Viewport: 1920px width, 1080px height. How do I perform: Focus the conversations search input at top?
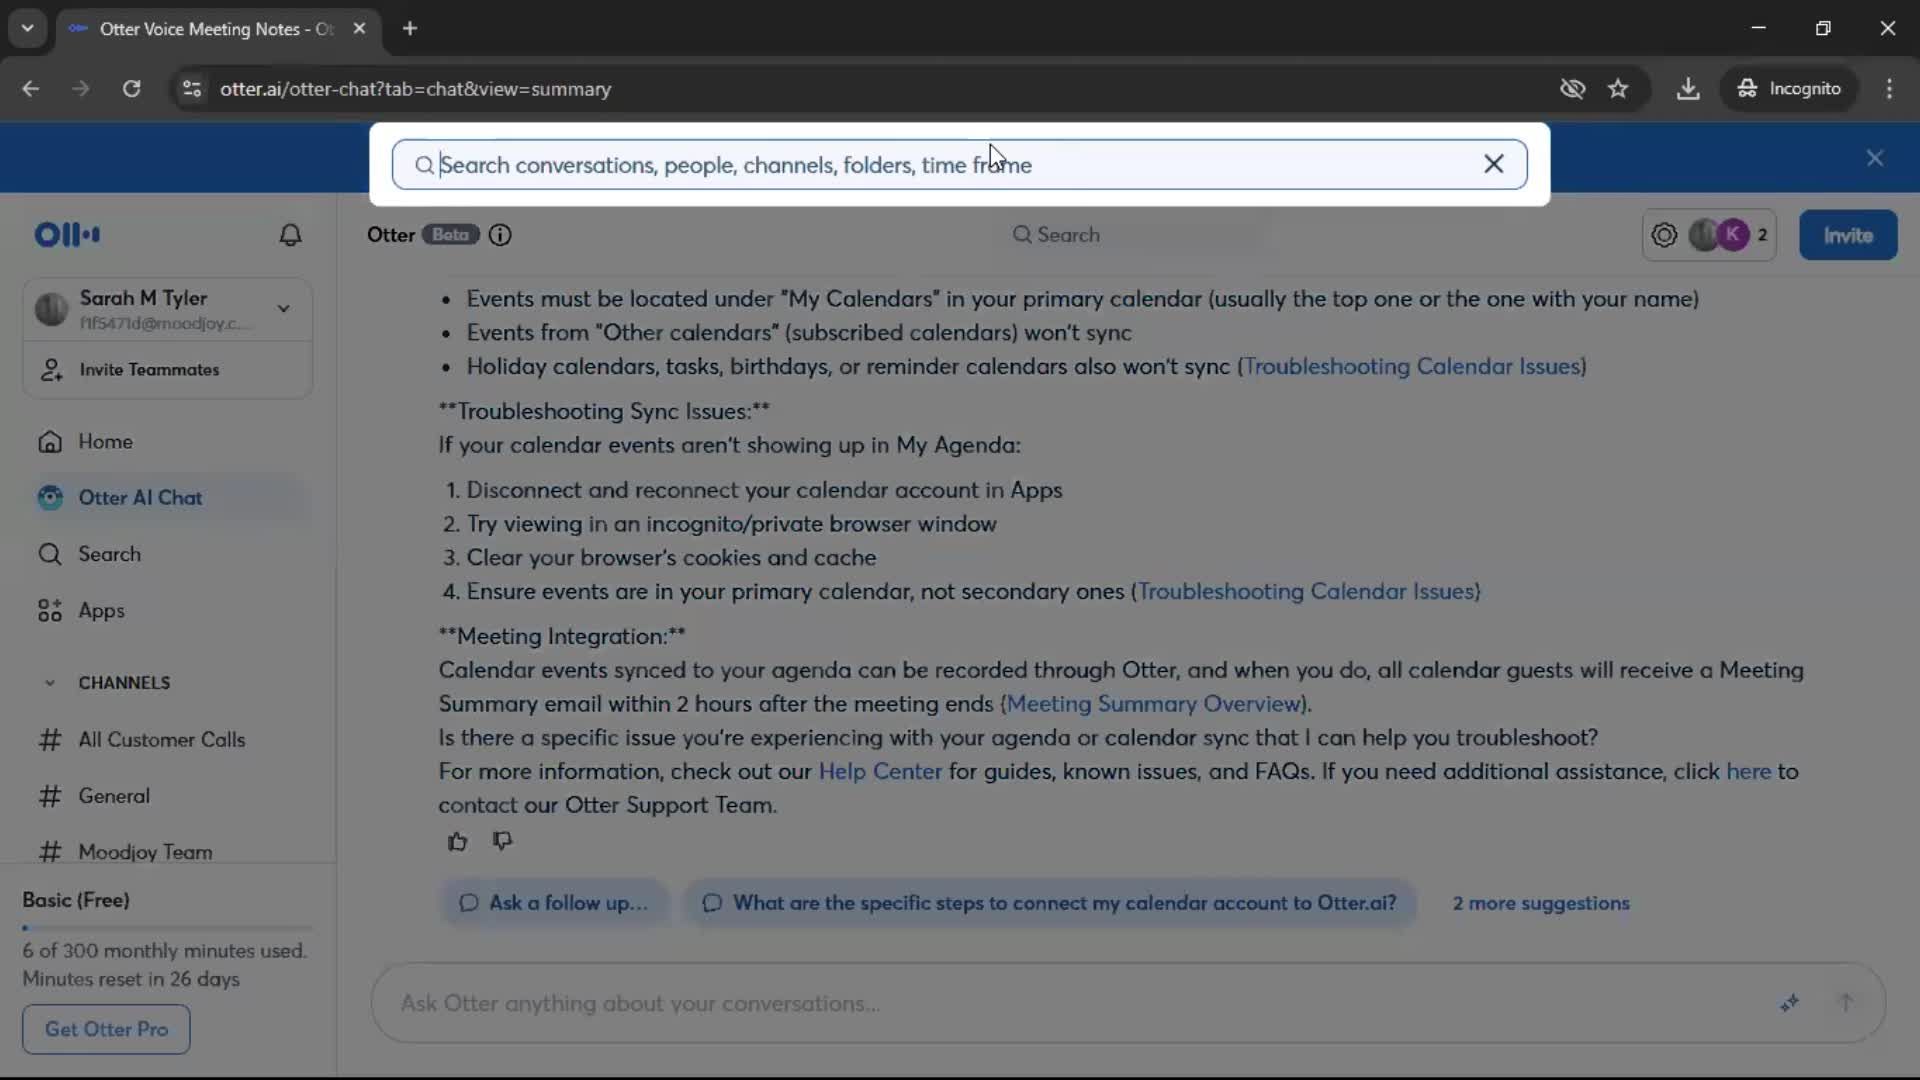(x=958, y=164)
